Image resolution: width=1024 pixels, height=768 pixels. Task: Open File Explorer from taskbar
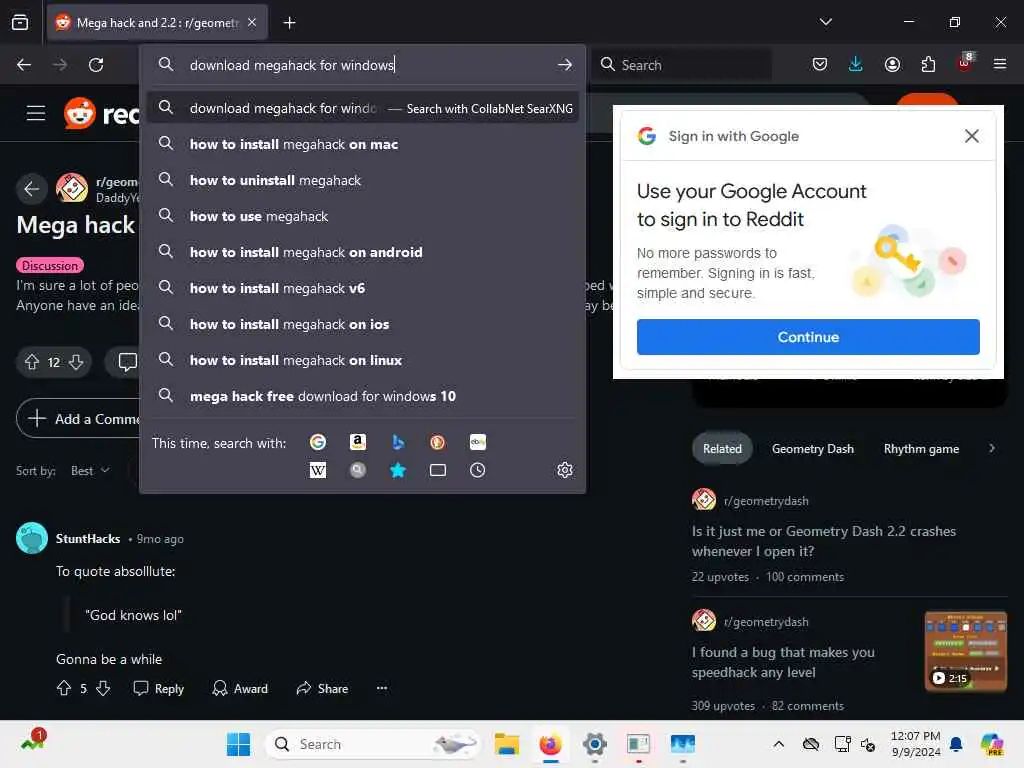click(x=507, y=744)
